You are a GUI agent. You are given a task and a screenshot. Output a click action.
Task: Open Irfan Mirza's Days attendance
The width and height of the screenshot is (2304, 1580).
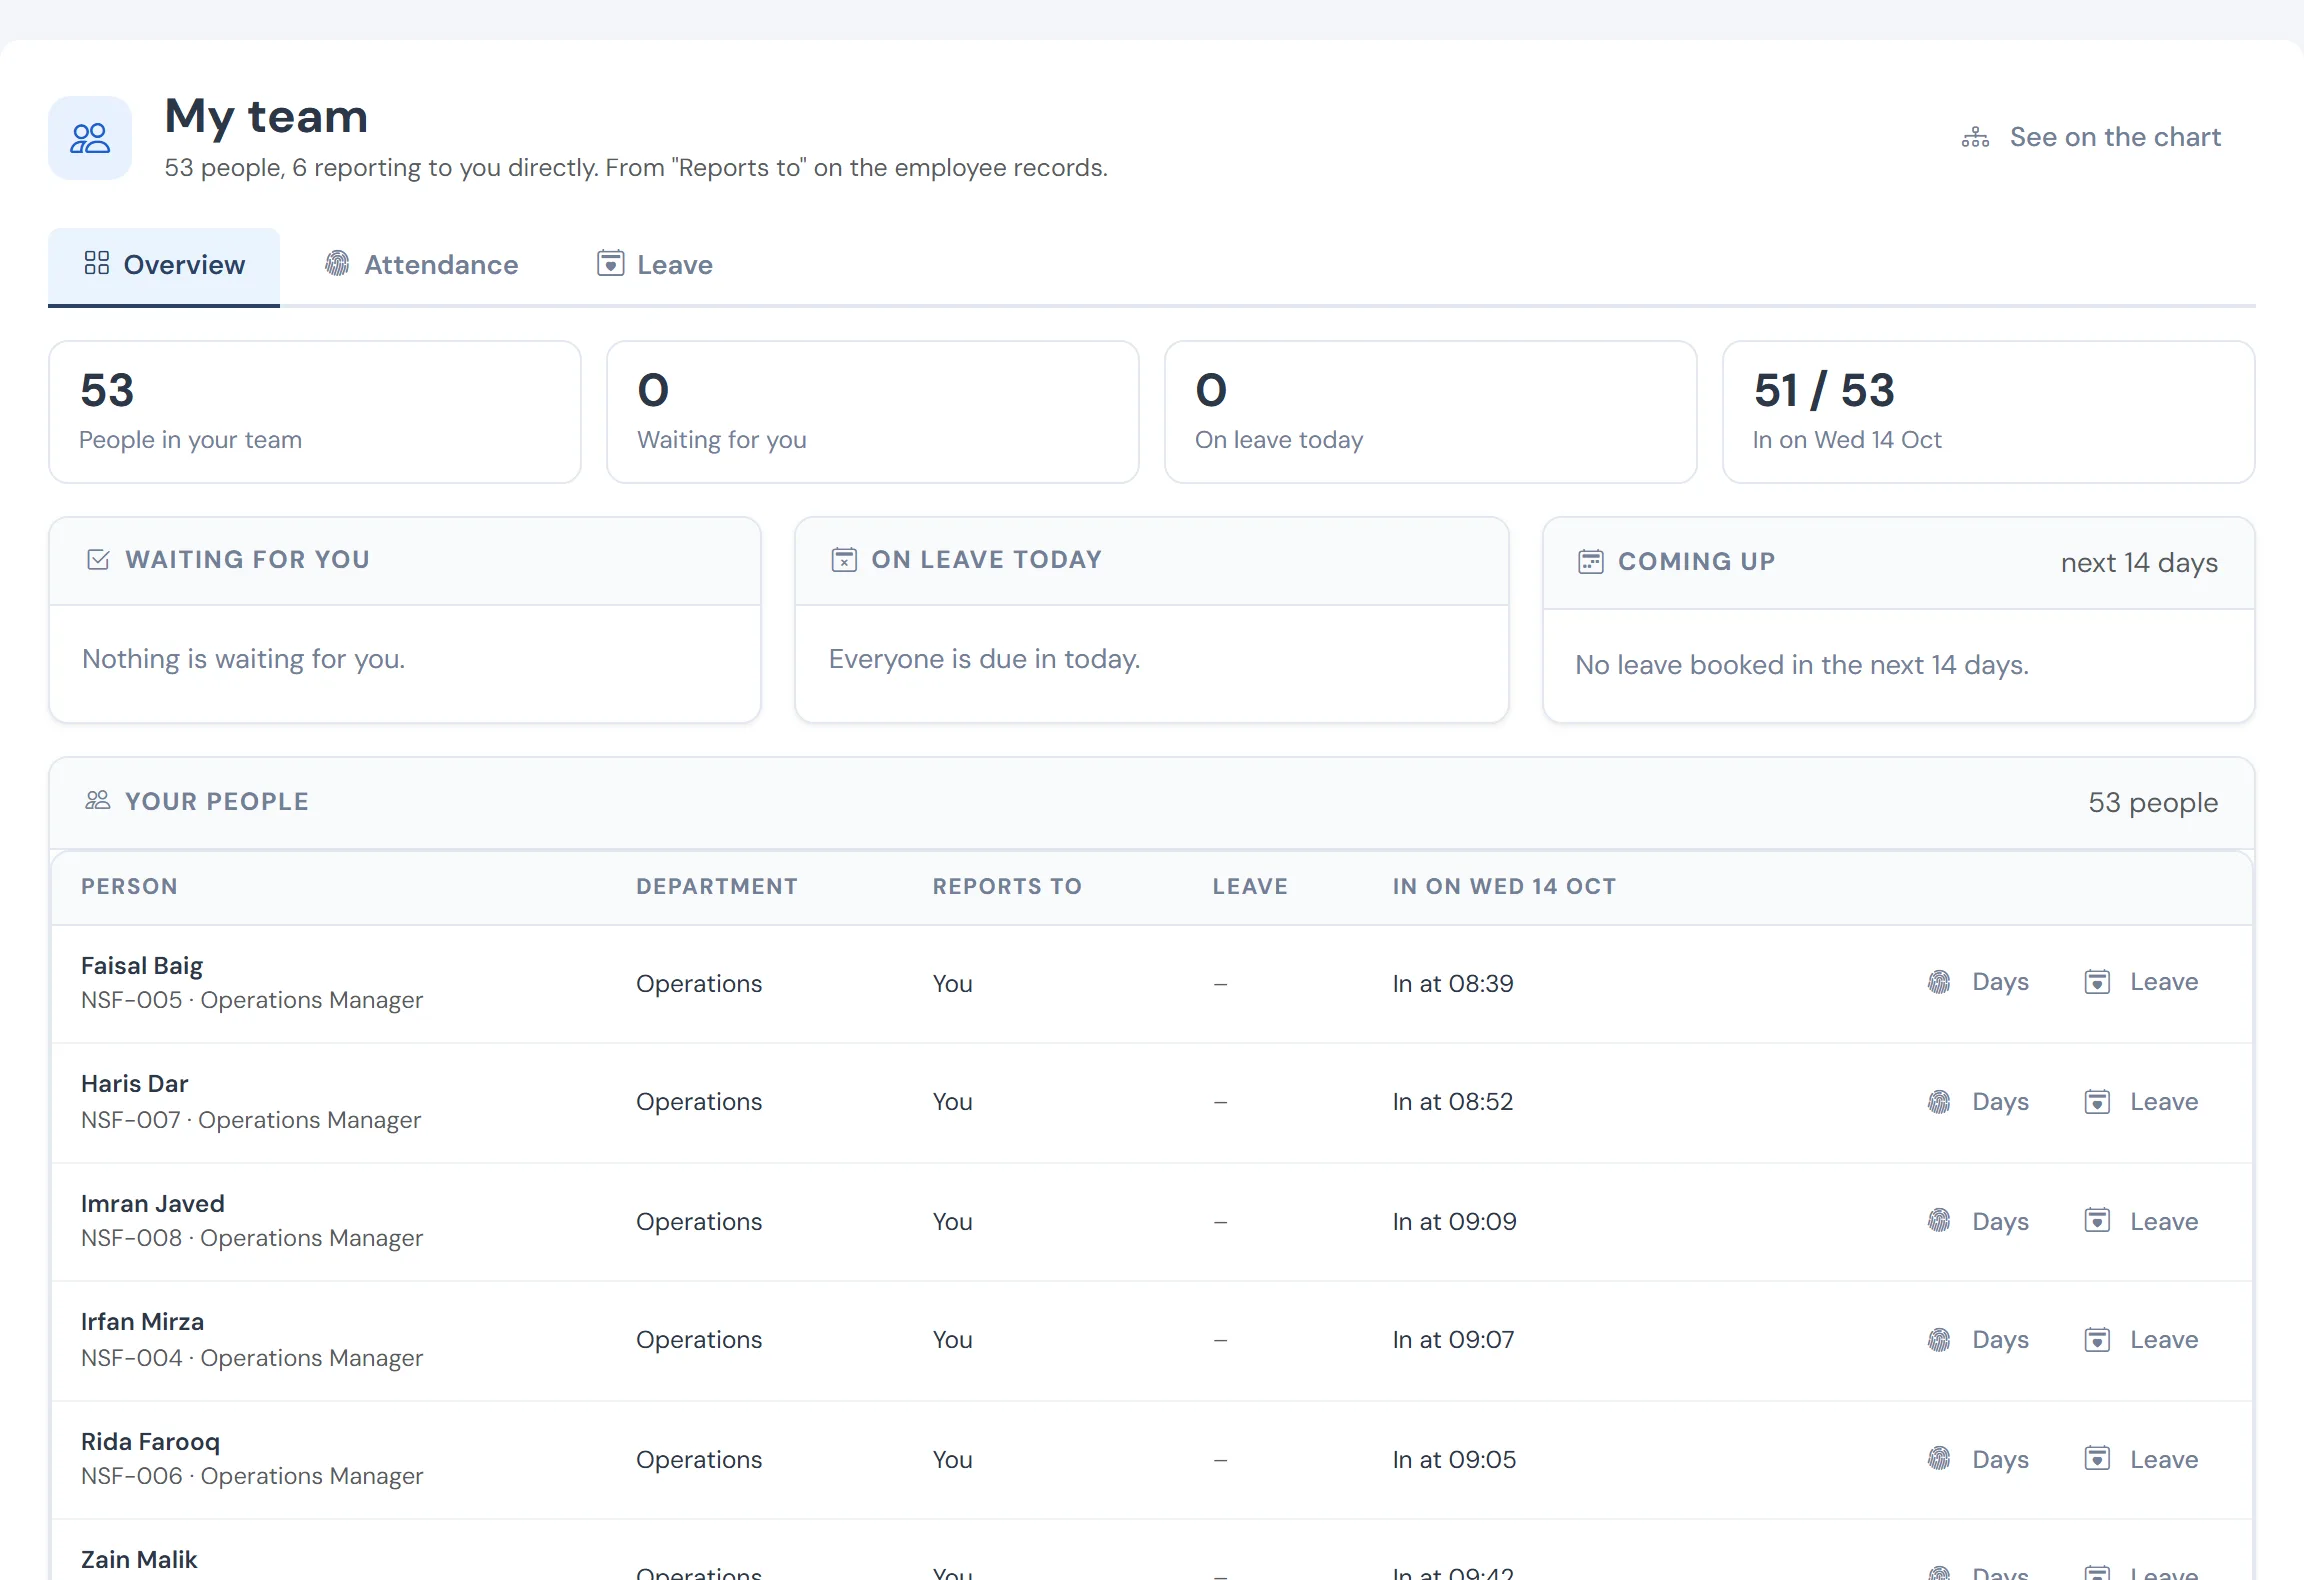[x=1979, y=1340]
